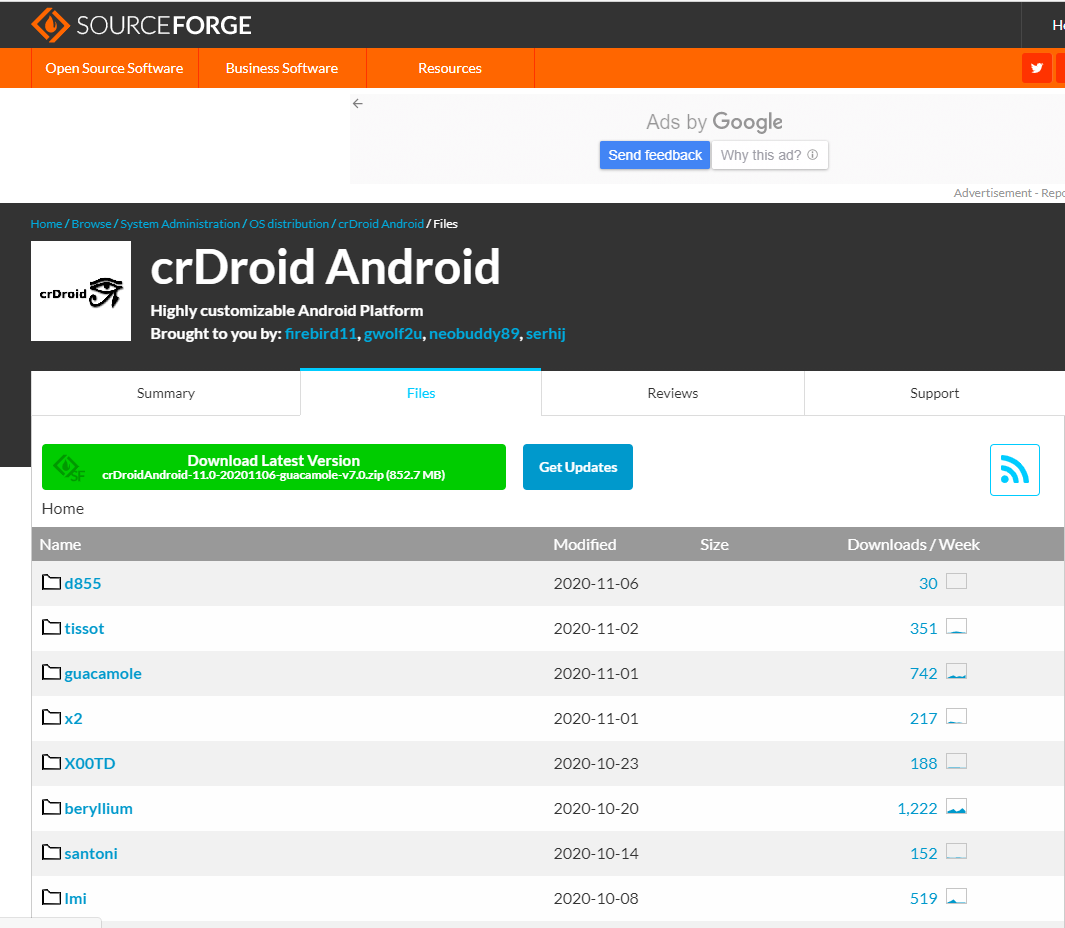The width and height of the screenshot is (1065, 928).
Task: Open the Resources menu
Action: [x=450, y=68]
